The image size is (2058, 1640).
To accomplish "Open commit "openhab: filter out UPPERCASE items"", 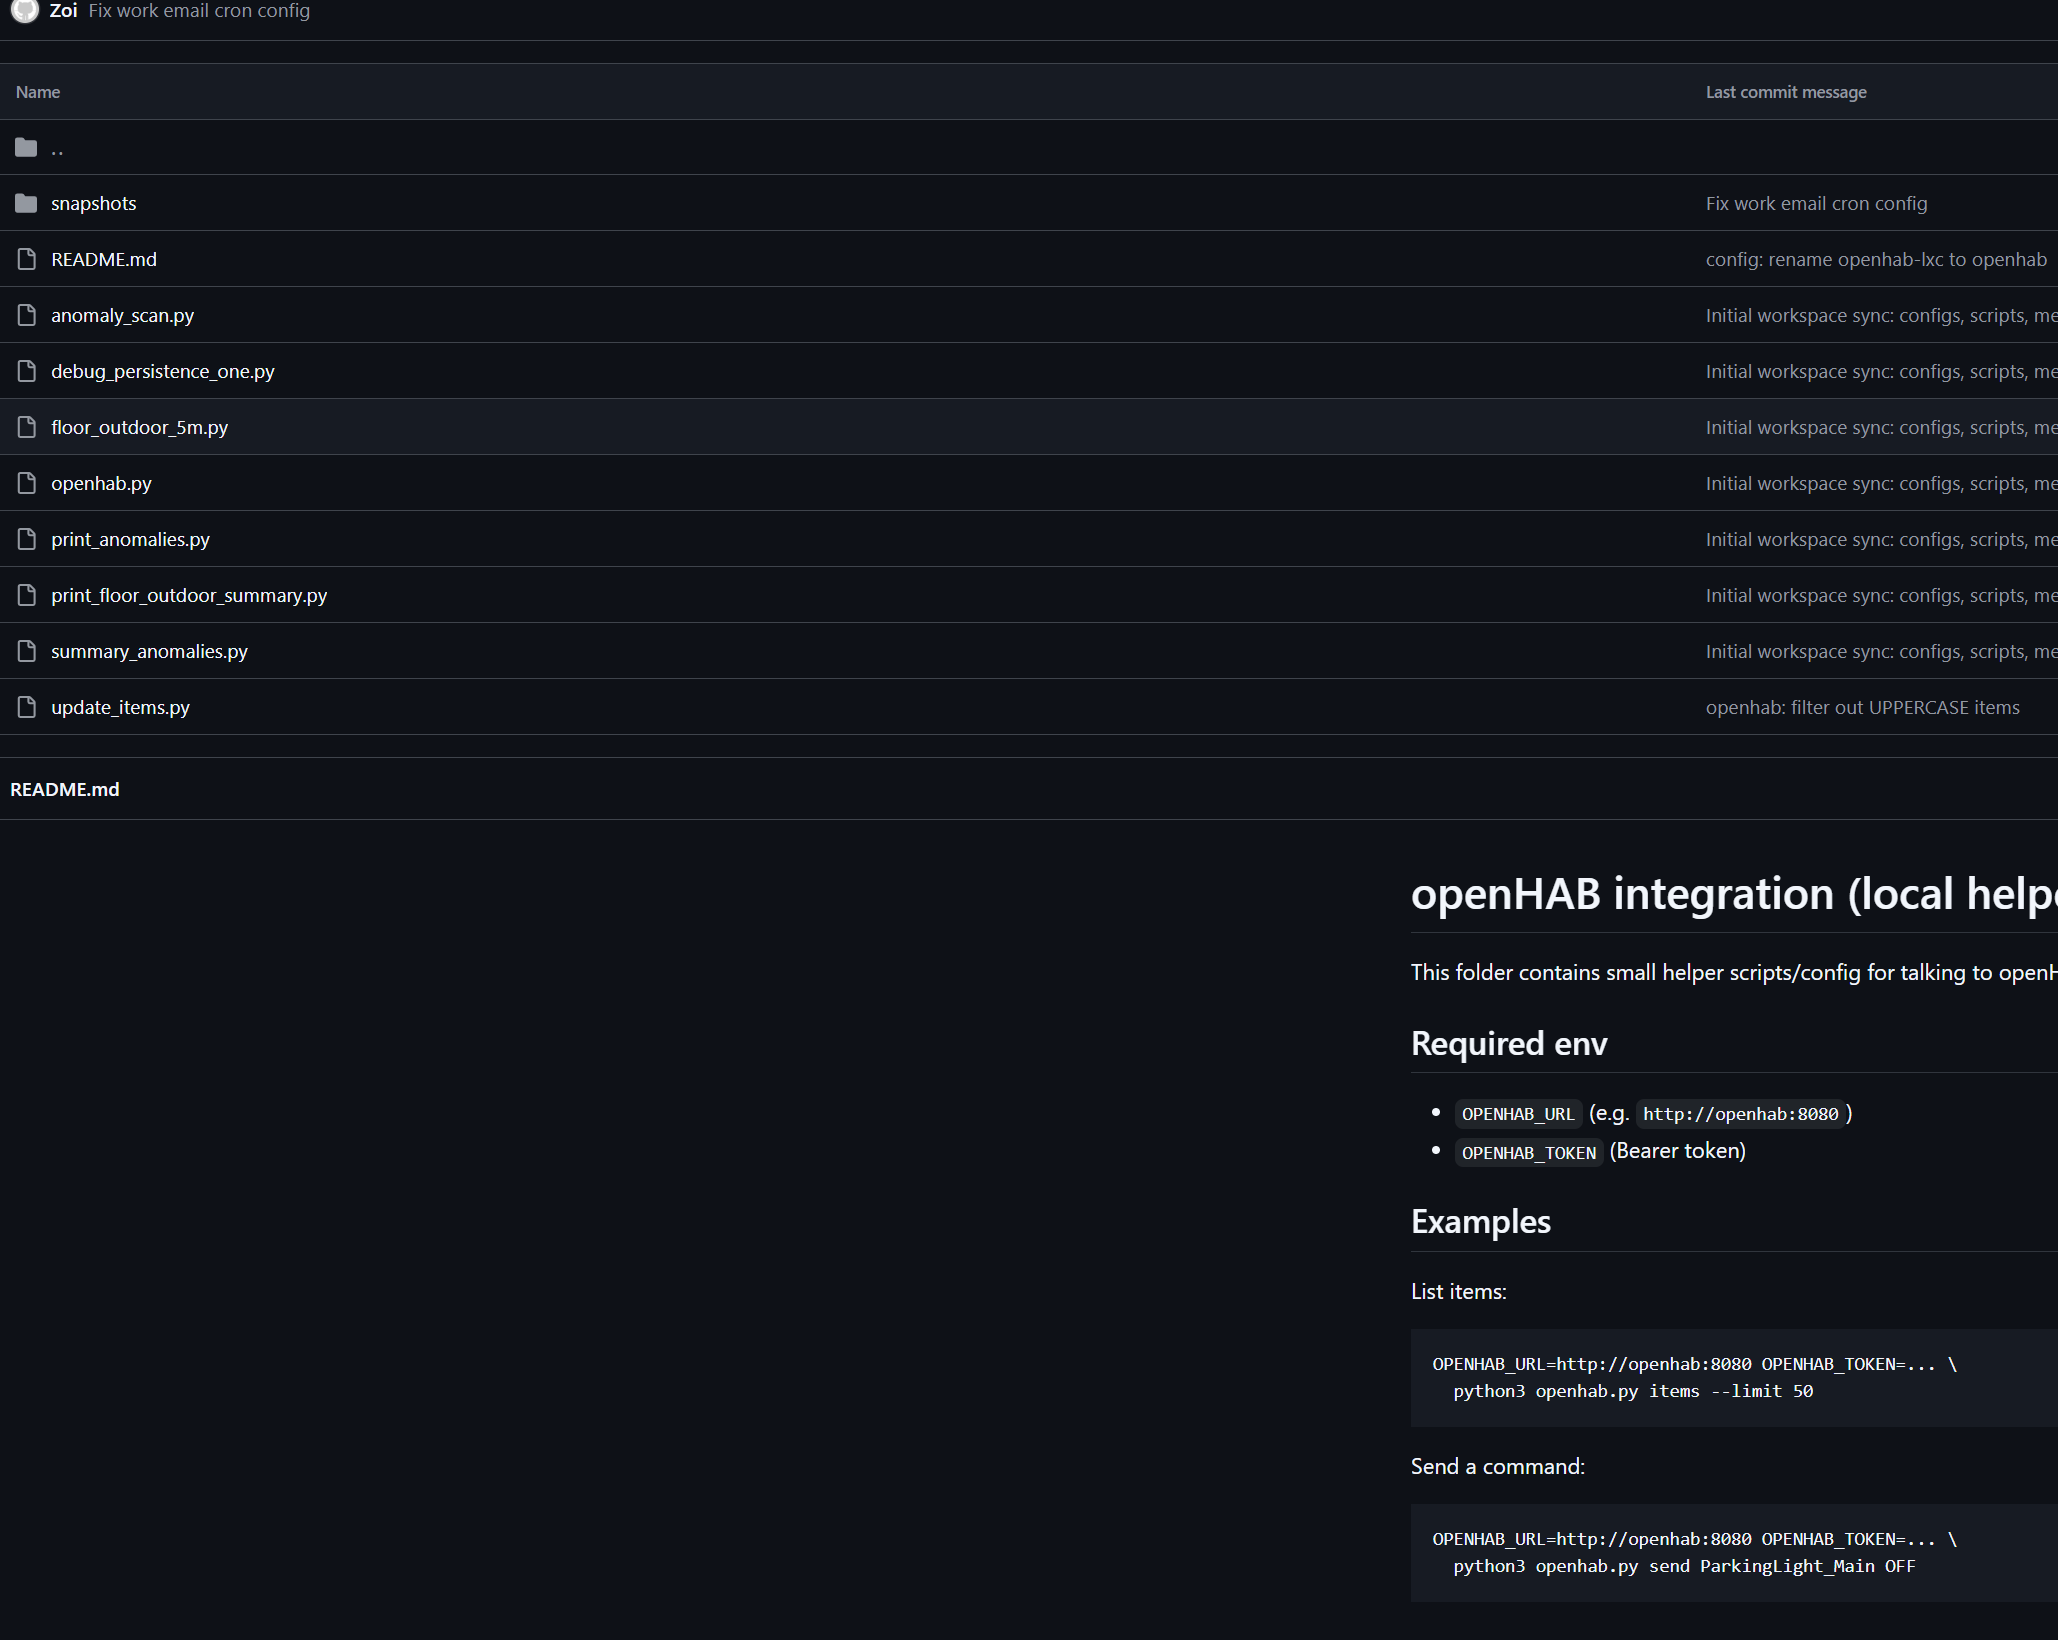I will [1862, 708].
